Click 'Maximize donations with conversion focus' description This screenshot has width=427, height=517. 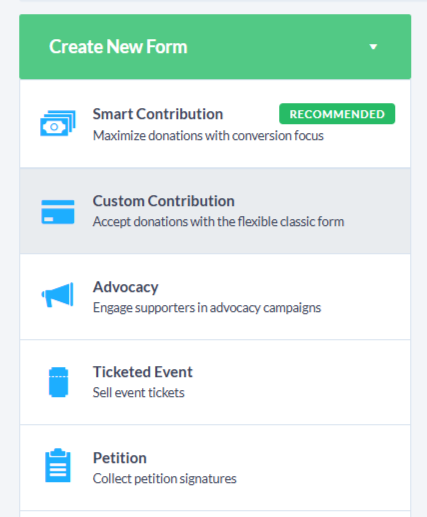tap(208, 136)
